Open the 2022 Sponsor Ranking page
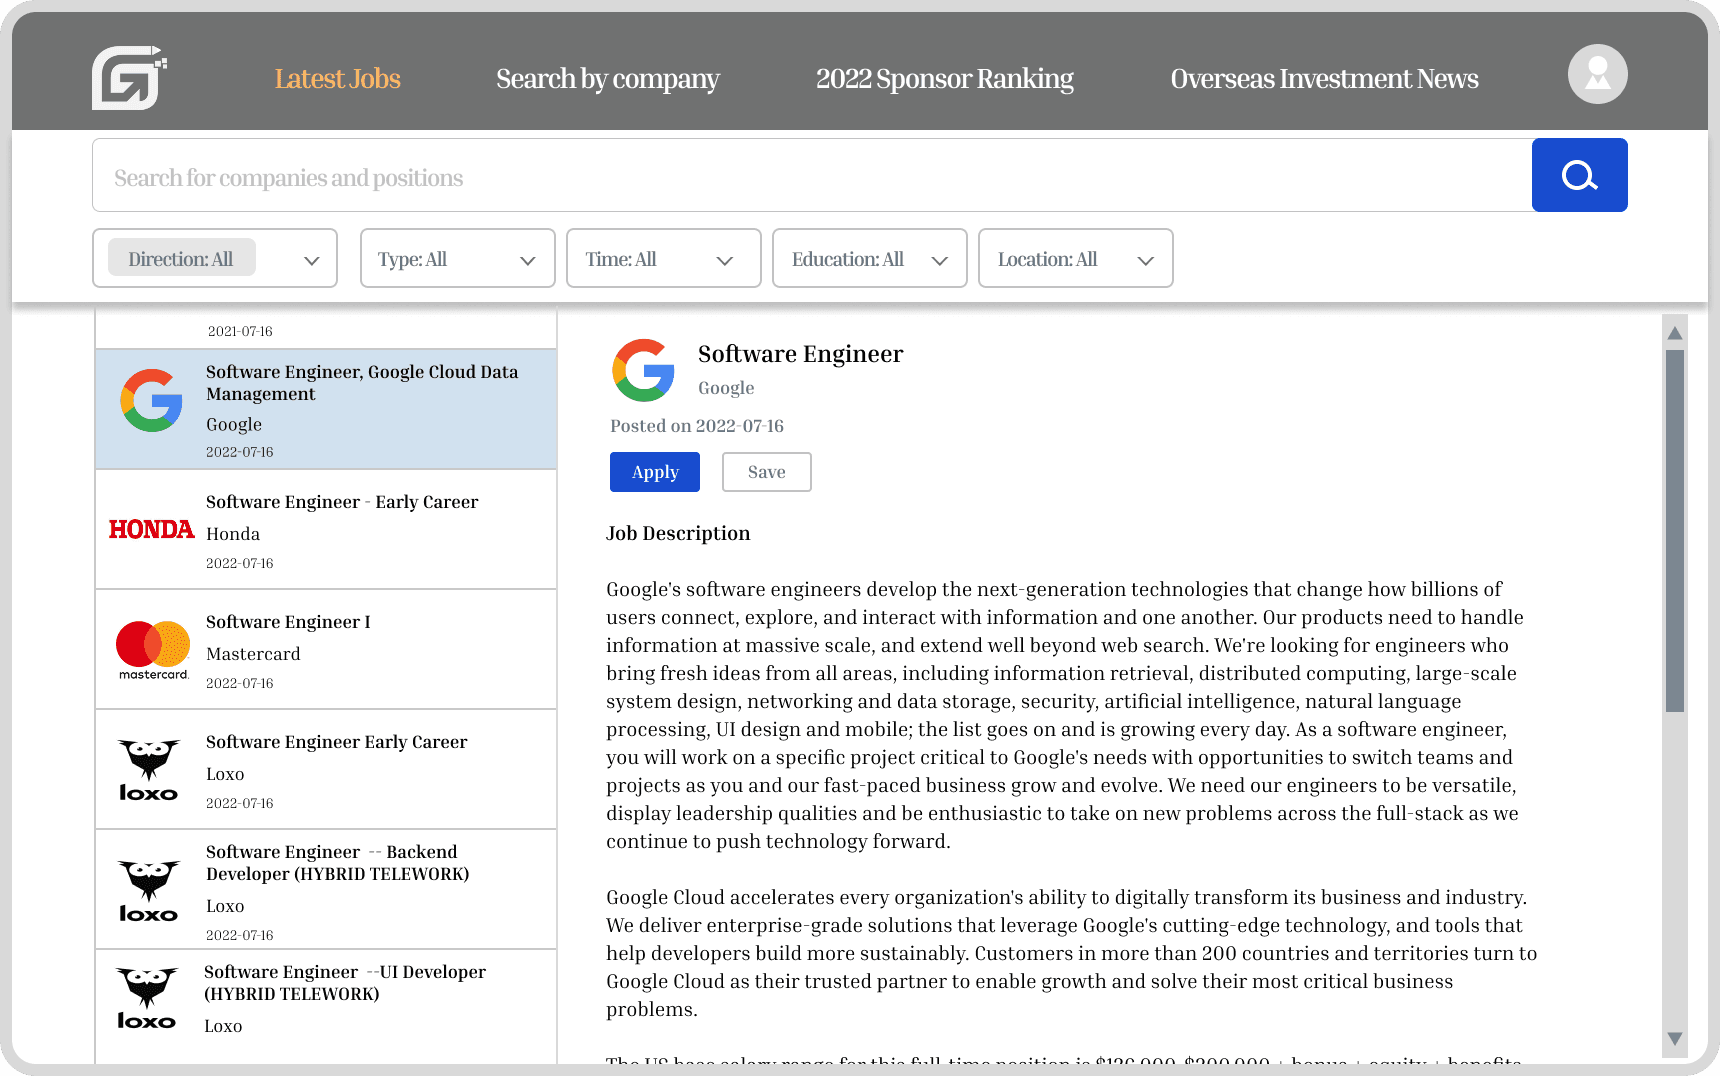 pos(945,78)
